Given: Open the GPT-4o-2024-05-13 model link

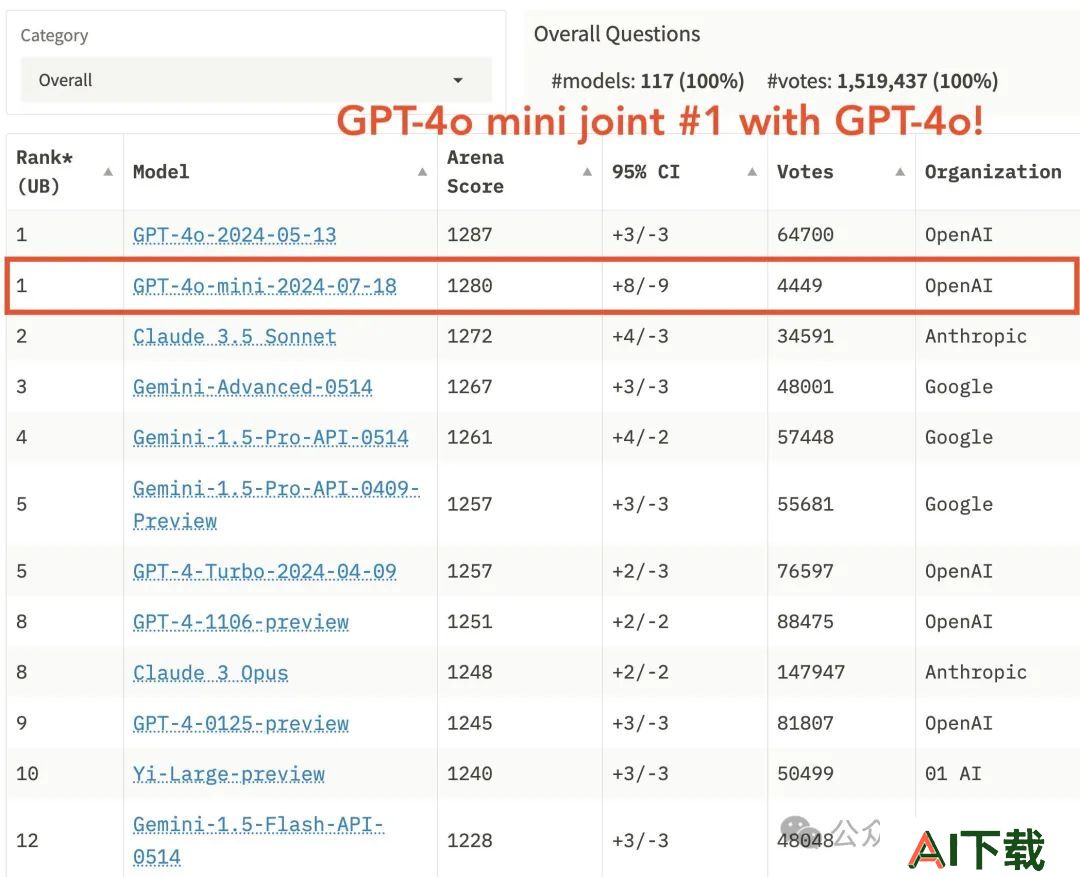Looking at the screenshot, I should (x=234, y=235).
